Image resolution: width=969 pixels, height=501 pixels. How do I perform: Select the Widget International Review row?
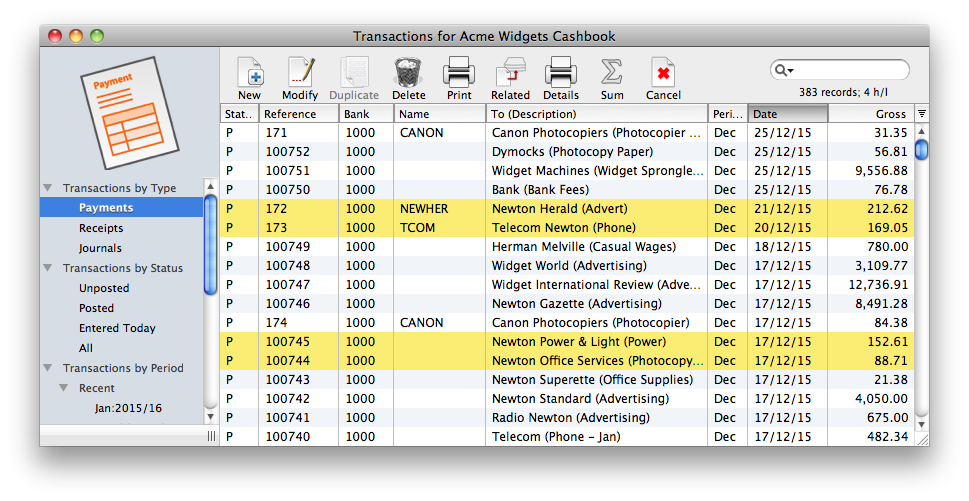567,285
